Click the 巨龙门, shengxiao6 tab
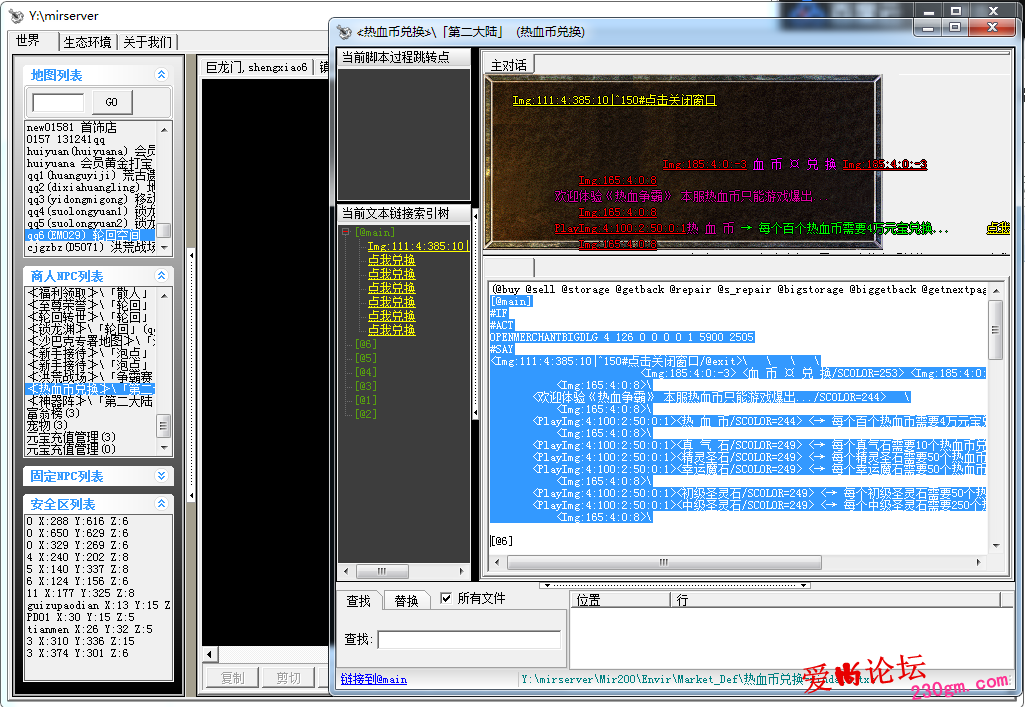 [x=256, y=67]
